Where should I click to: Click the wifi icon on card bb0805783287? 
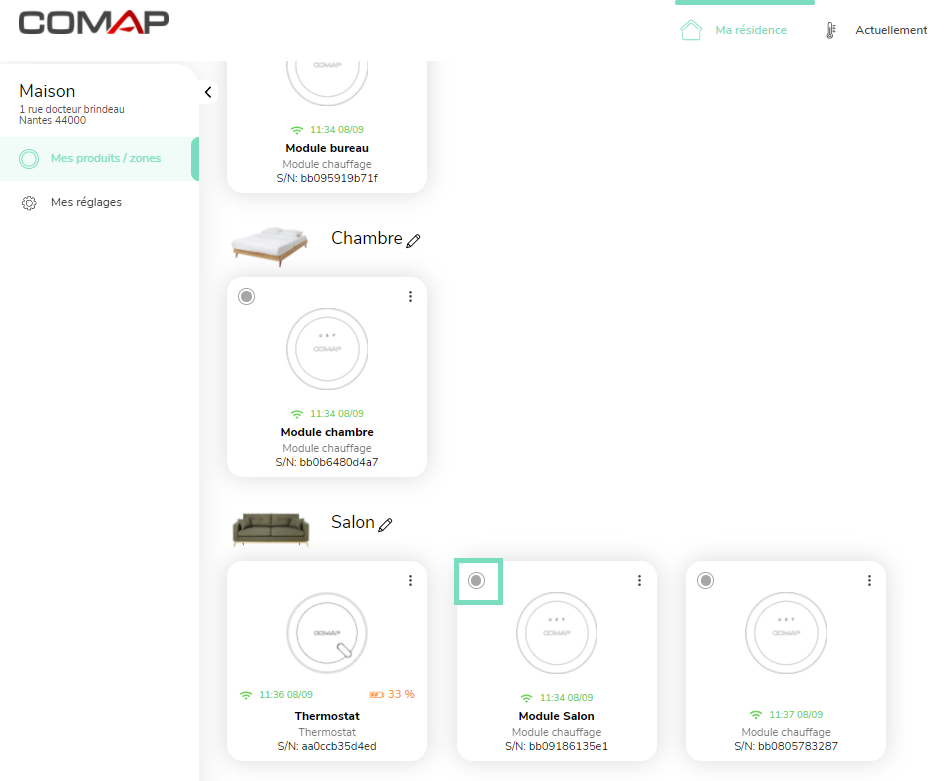click(756, 715)
